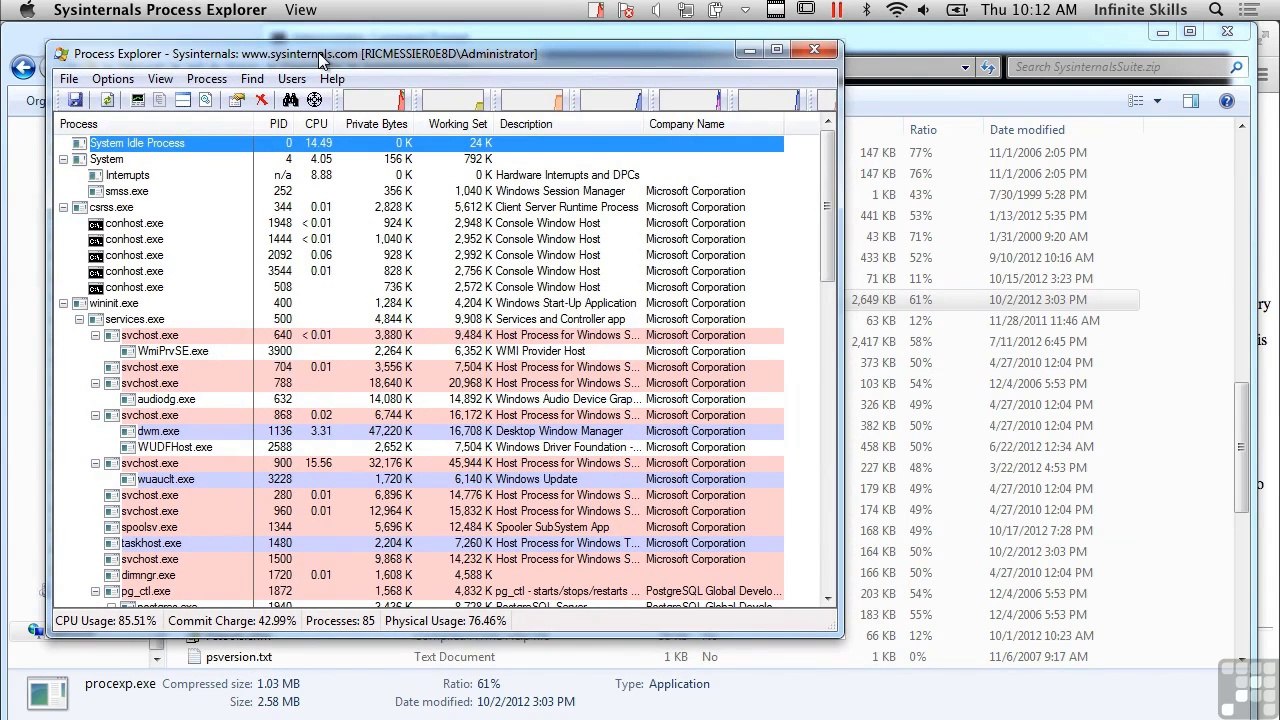Collapse the csrss.exe tree node
This screenshot has height=720, width=1280.
(63, 207)
